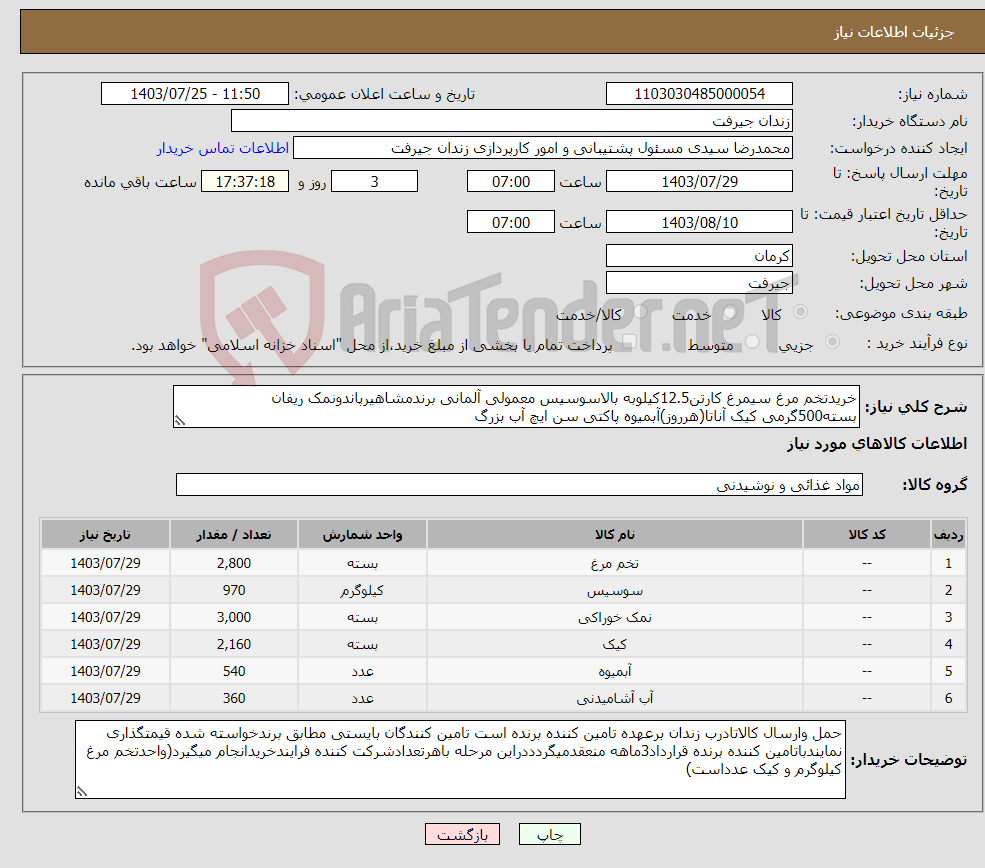Click the response deadline date 1403/07/29 field
The height and width of the screenshot is (868, 985).
click(699, 182)
